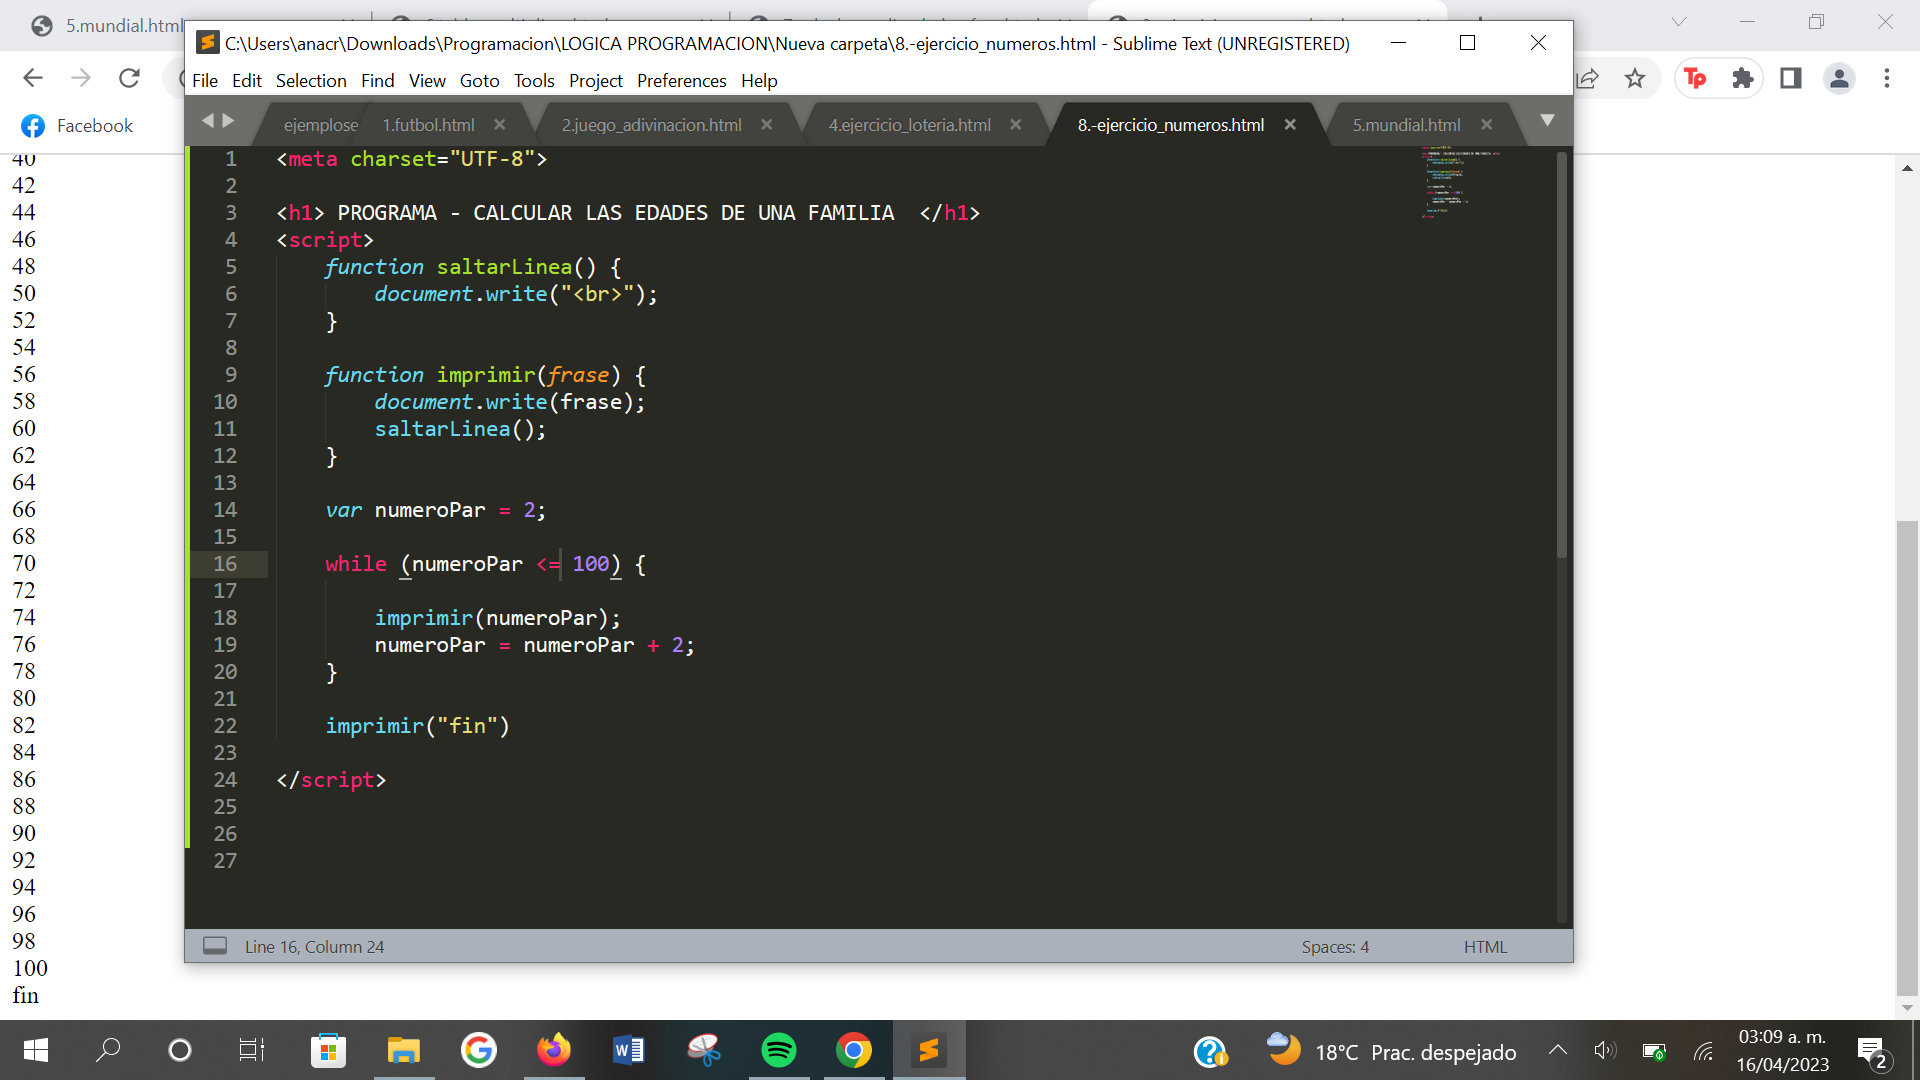Screen dimensions: 1920x1080
Task: Open the Edit menu
Action: (x=246, y=81)
